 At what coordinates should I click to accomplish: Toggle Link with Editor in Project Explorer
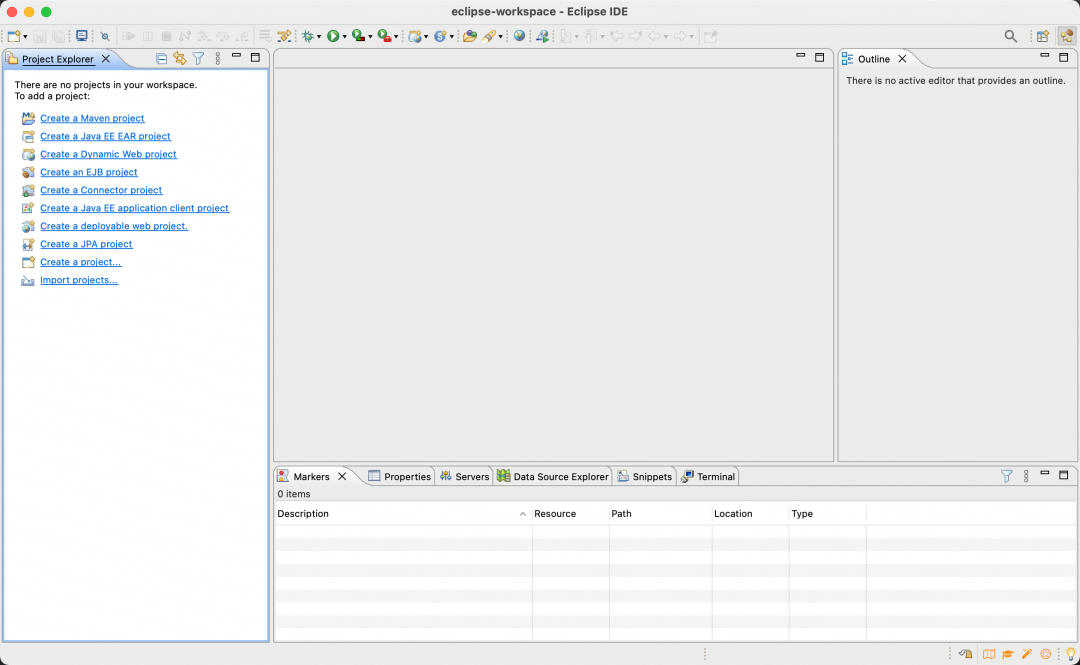coord(179,59)
